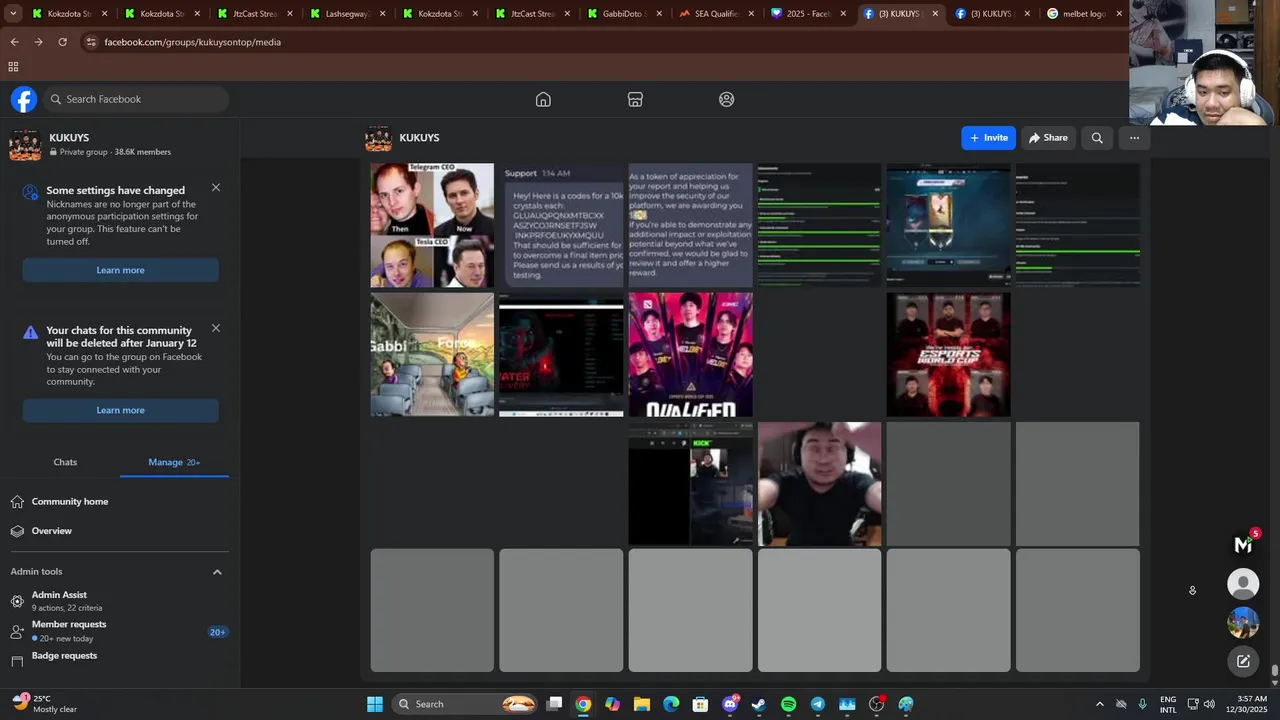
Task: Open Steam from the taskbar
Action: [x=759, y=704]
